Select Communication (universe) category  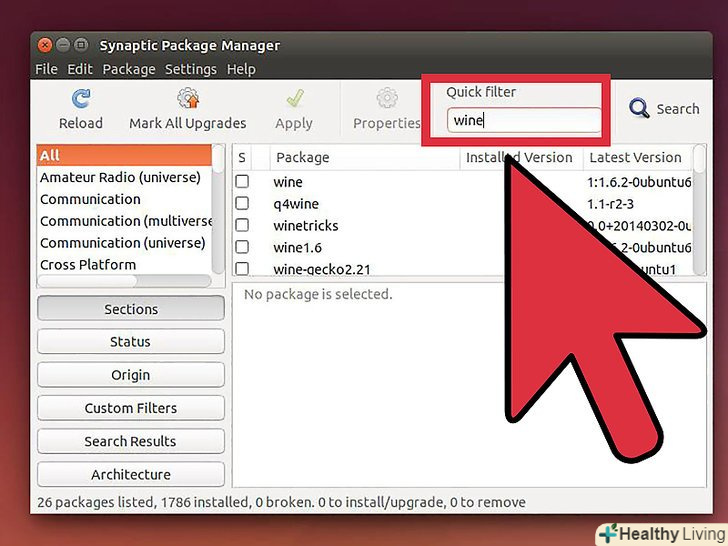tap(124, 243)
